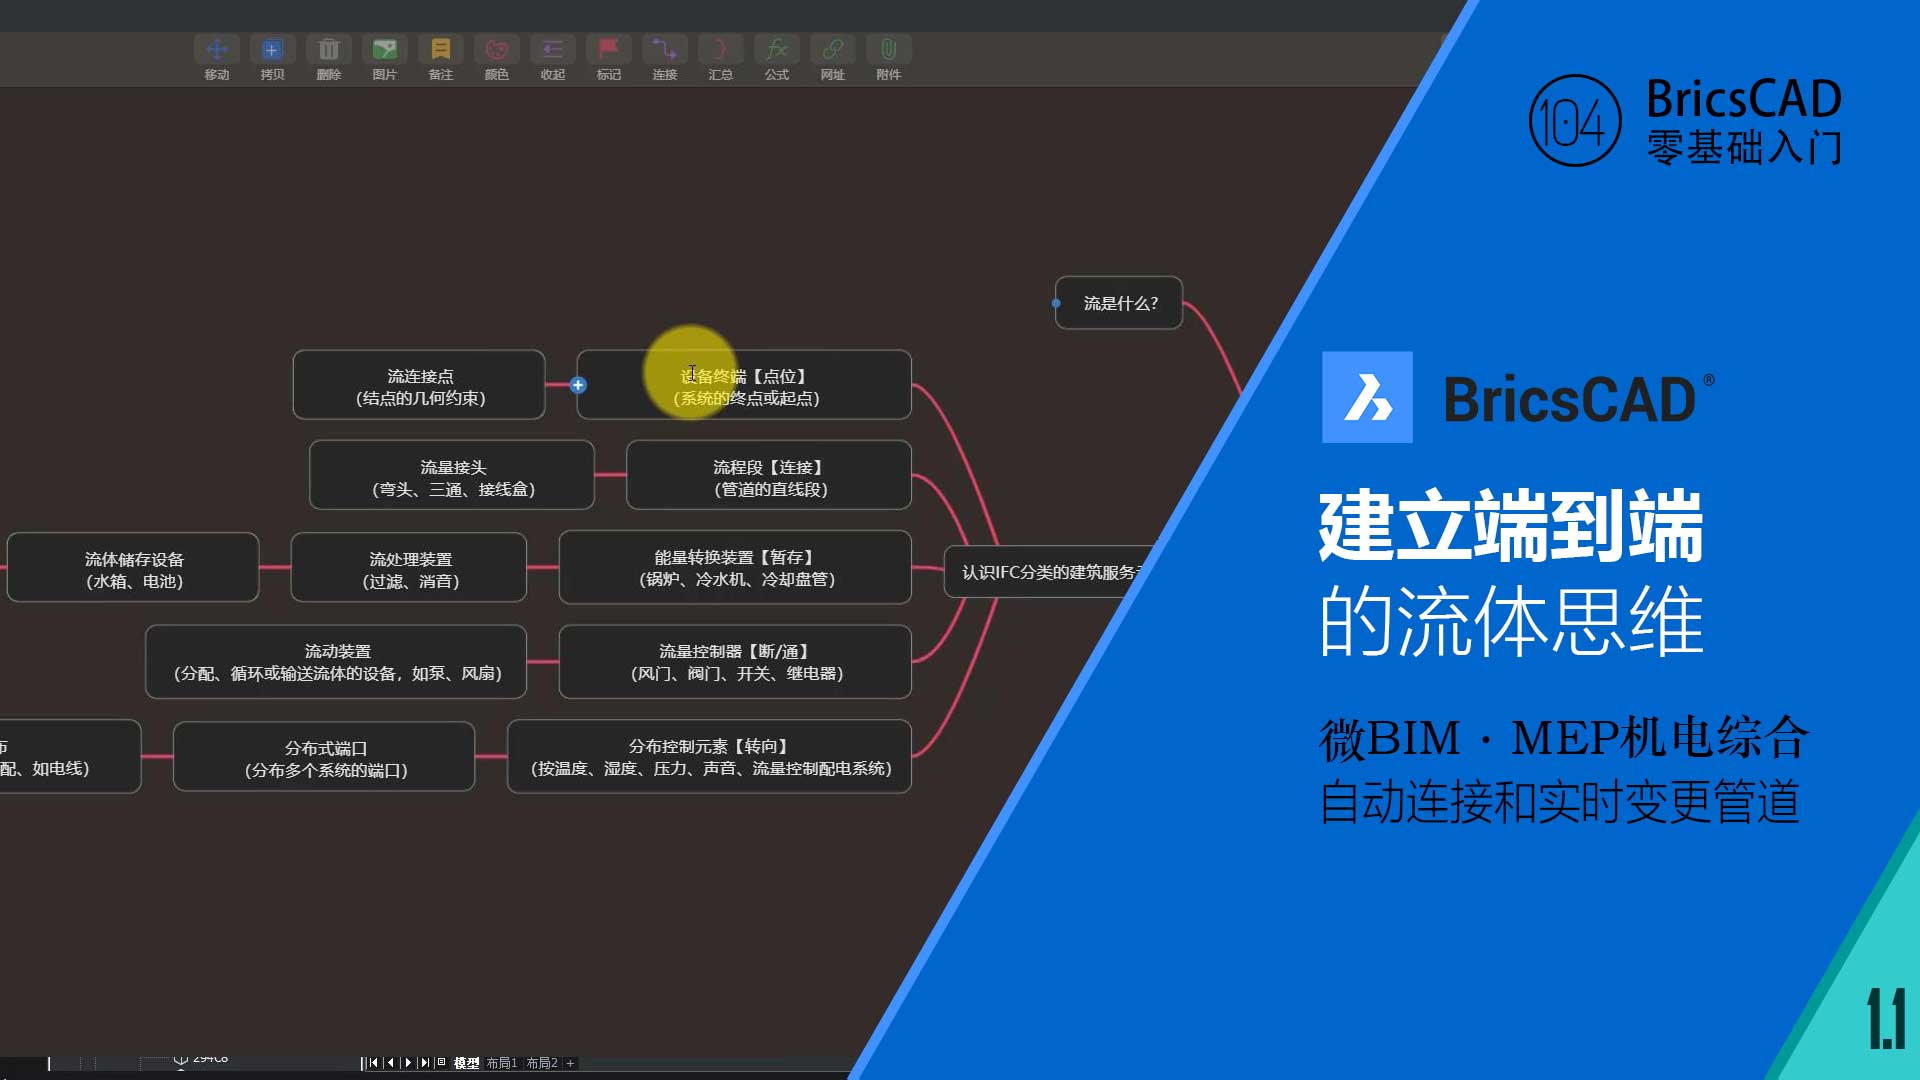Click the 移动 (Move) toolbar icon
The height and width of the screenshot is (1080, 1920).
tap(217, 50)
